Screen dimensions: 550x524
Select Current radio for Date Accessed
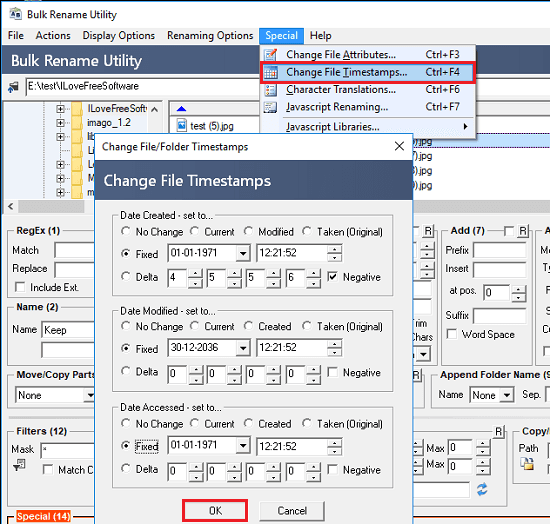pyautogui.click(x=194, y=423)
